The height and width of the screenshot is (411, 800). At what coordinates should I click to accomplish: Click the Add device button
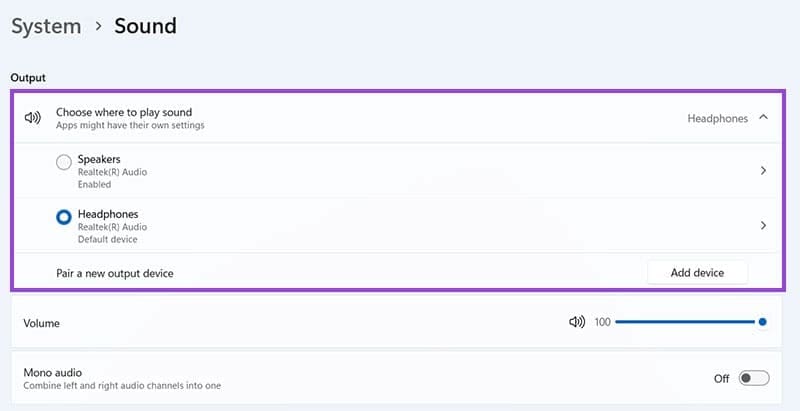tap(697, 272)
